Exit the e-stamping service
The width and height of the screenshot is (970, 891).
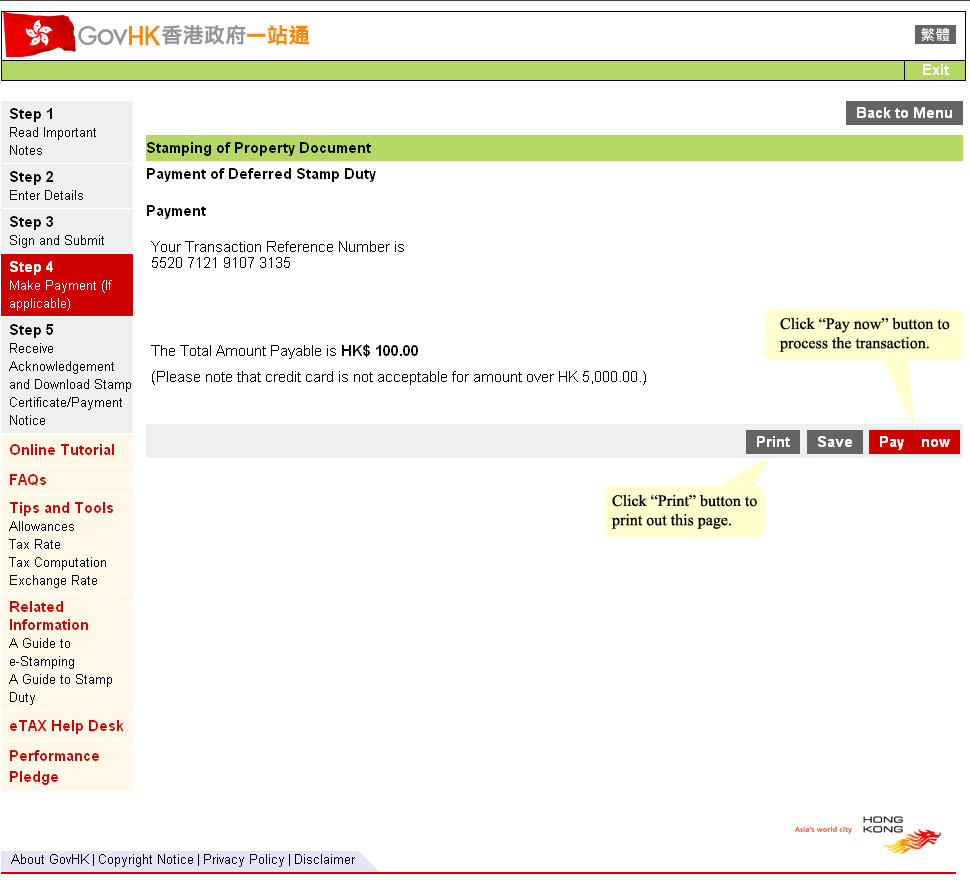[935, 70]
